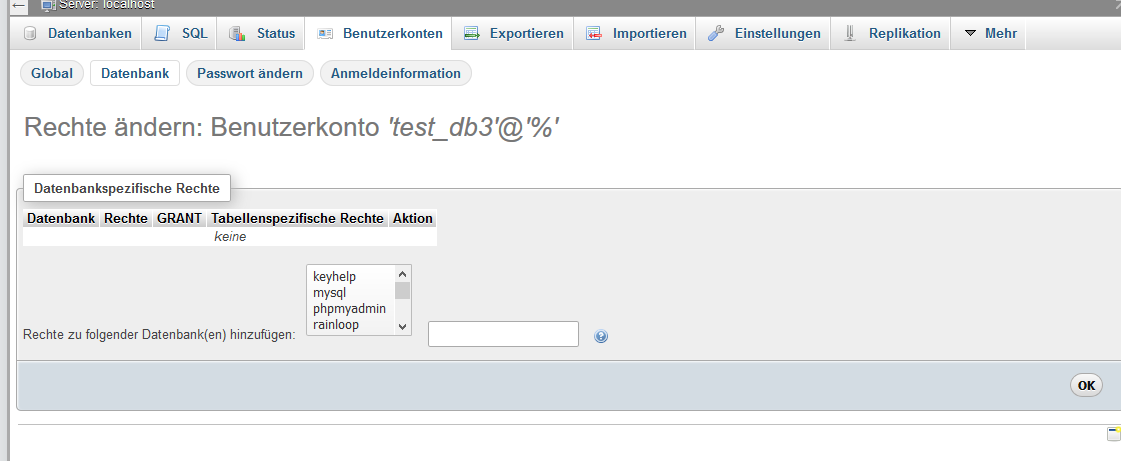Click the Einstellungen wrench icon
Image resolution: width=1121 pixels, height=461 pixels.
point(716,34)
